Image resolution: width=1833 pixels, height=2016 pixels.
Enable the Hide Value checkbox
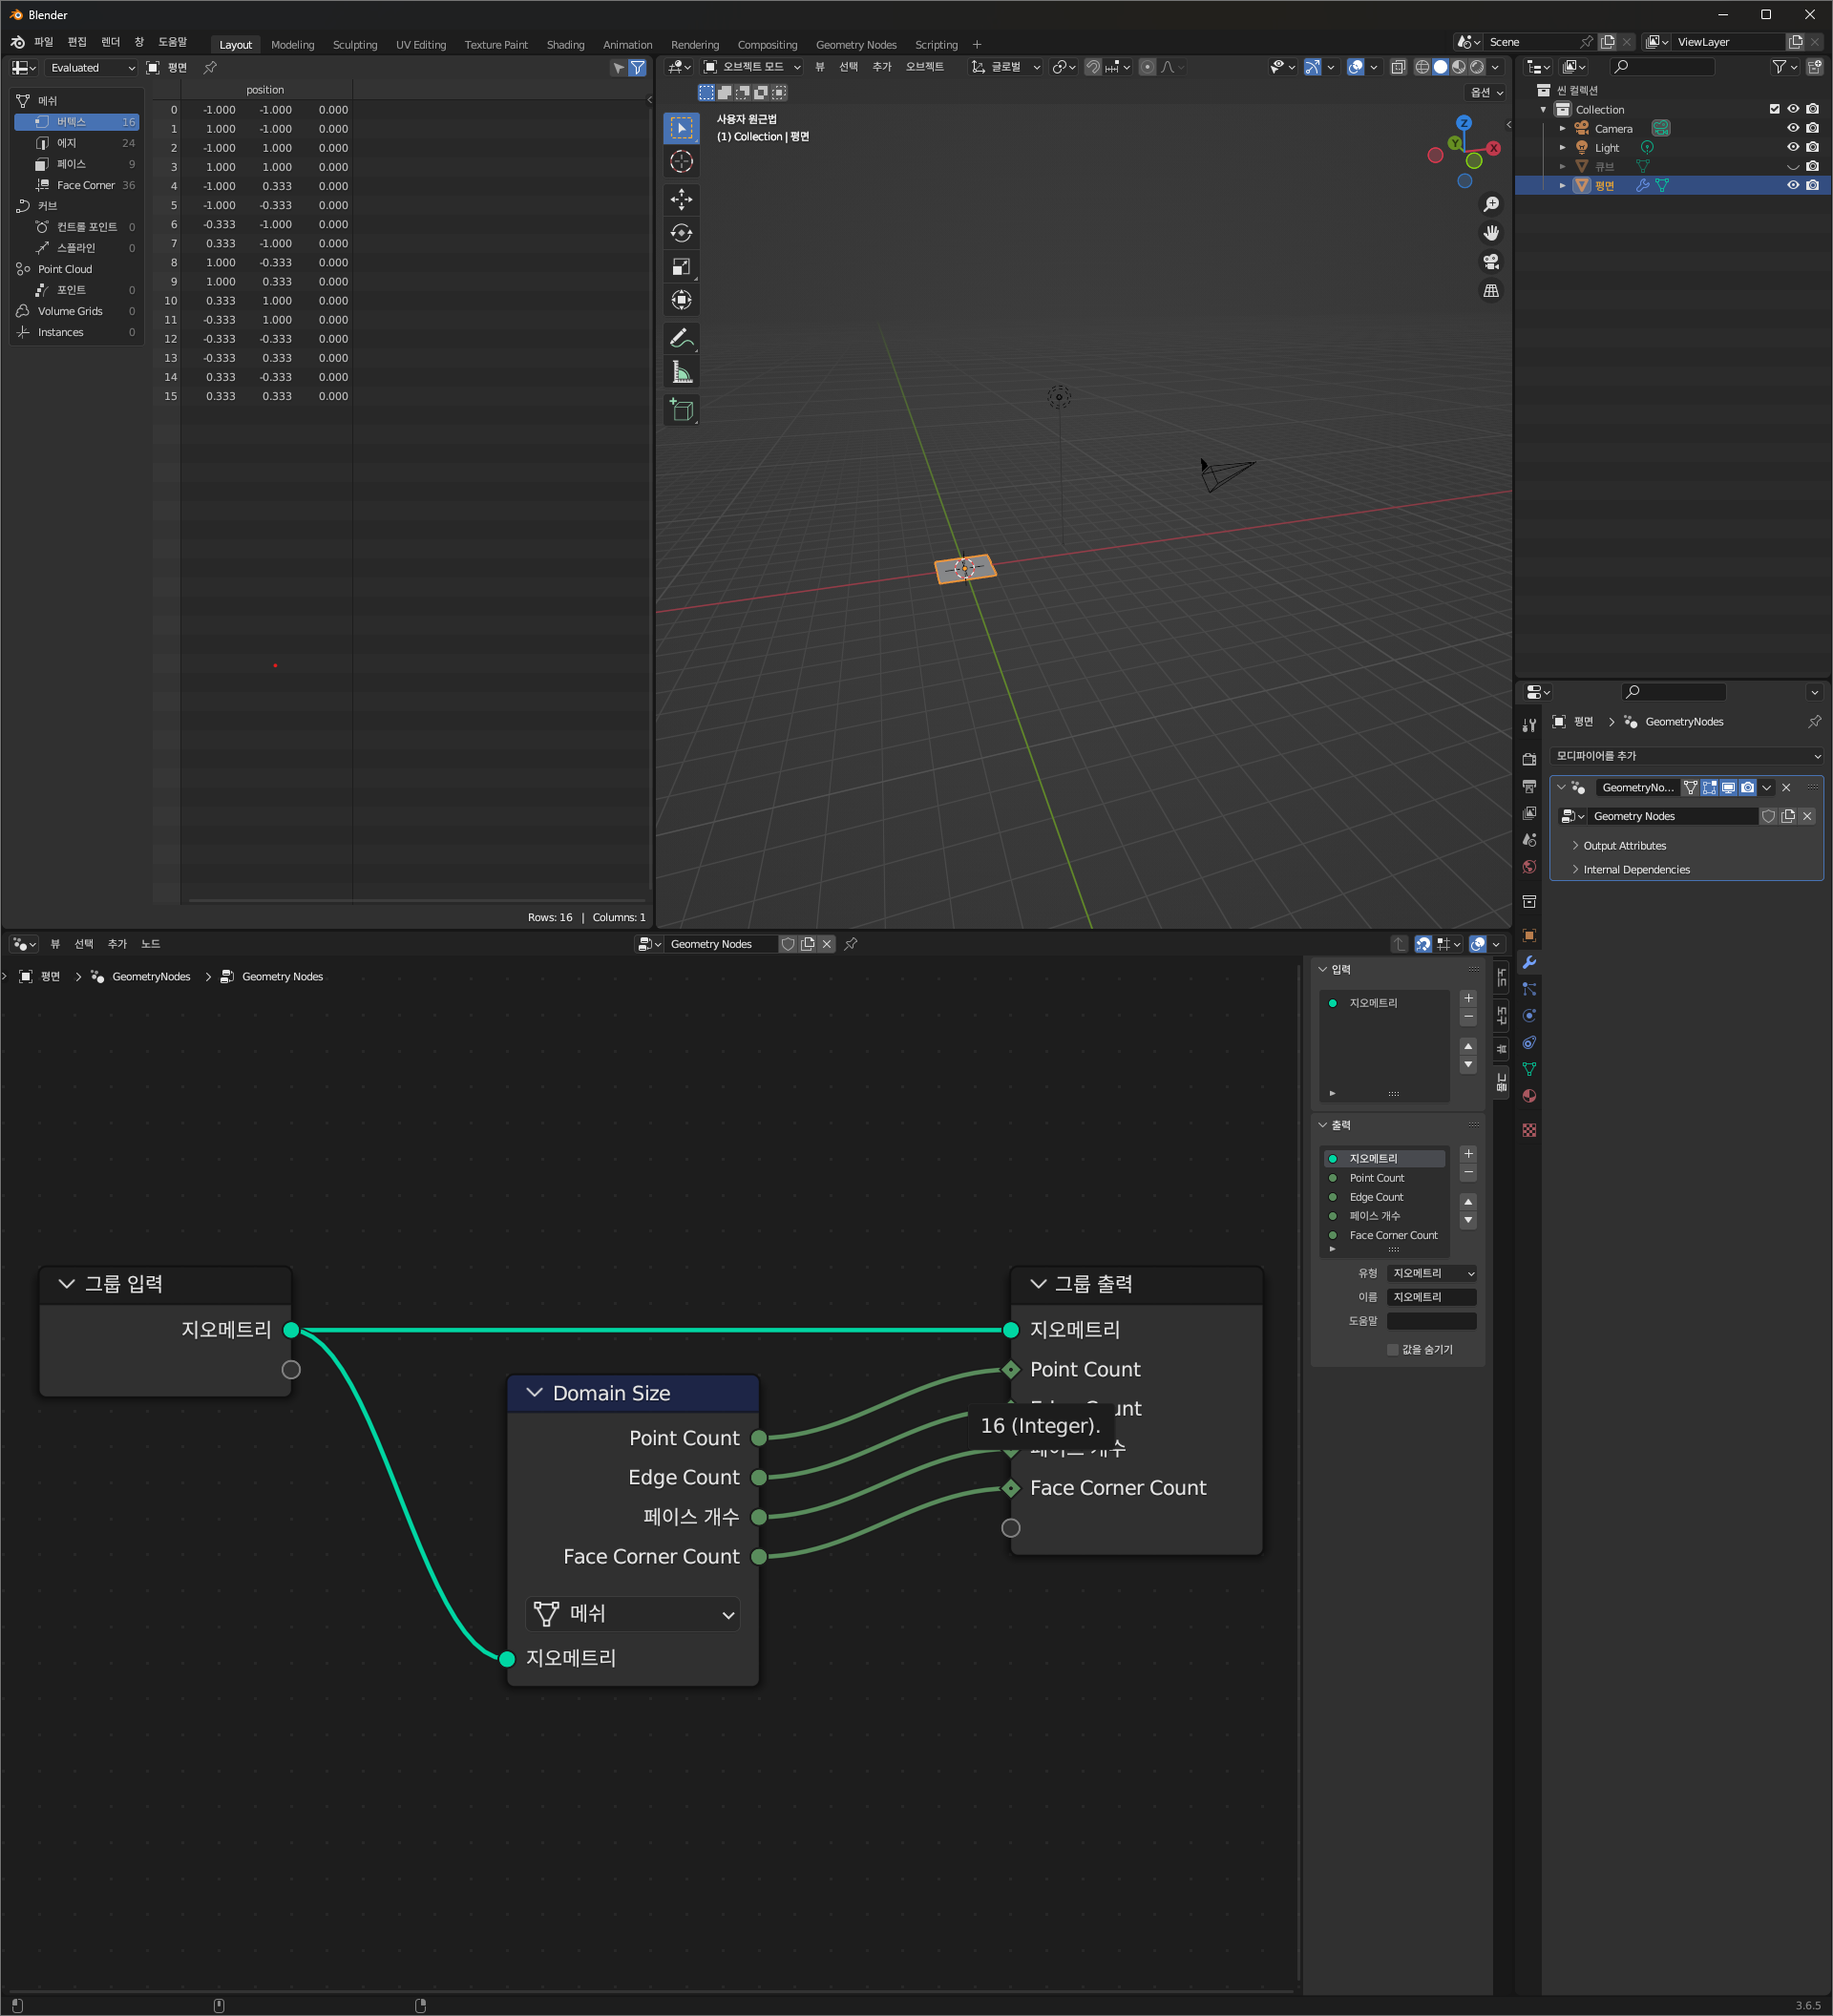coord(1392,1349)
